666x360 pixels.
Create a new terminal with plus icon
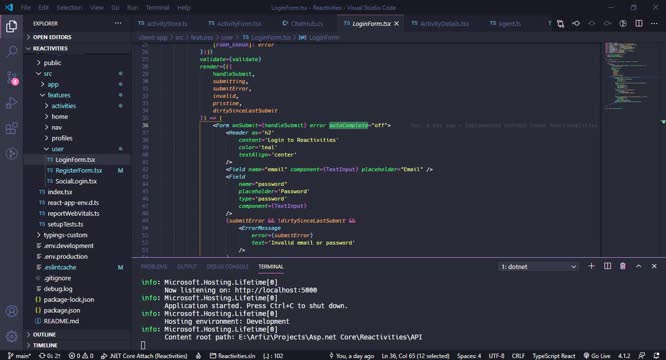coord(591,266)
